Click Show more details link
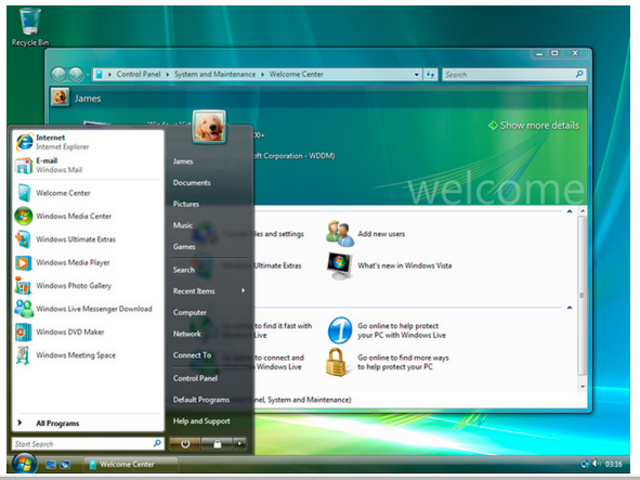The height and width of the screenshot is (480, 640). [x=534, y=125]
